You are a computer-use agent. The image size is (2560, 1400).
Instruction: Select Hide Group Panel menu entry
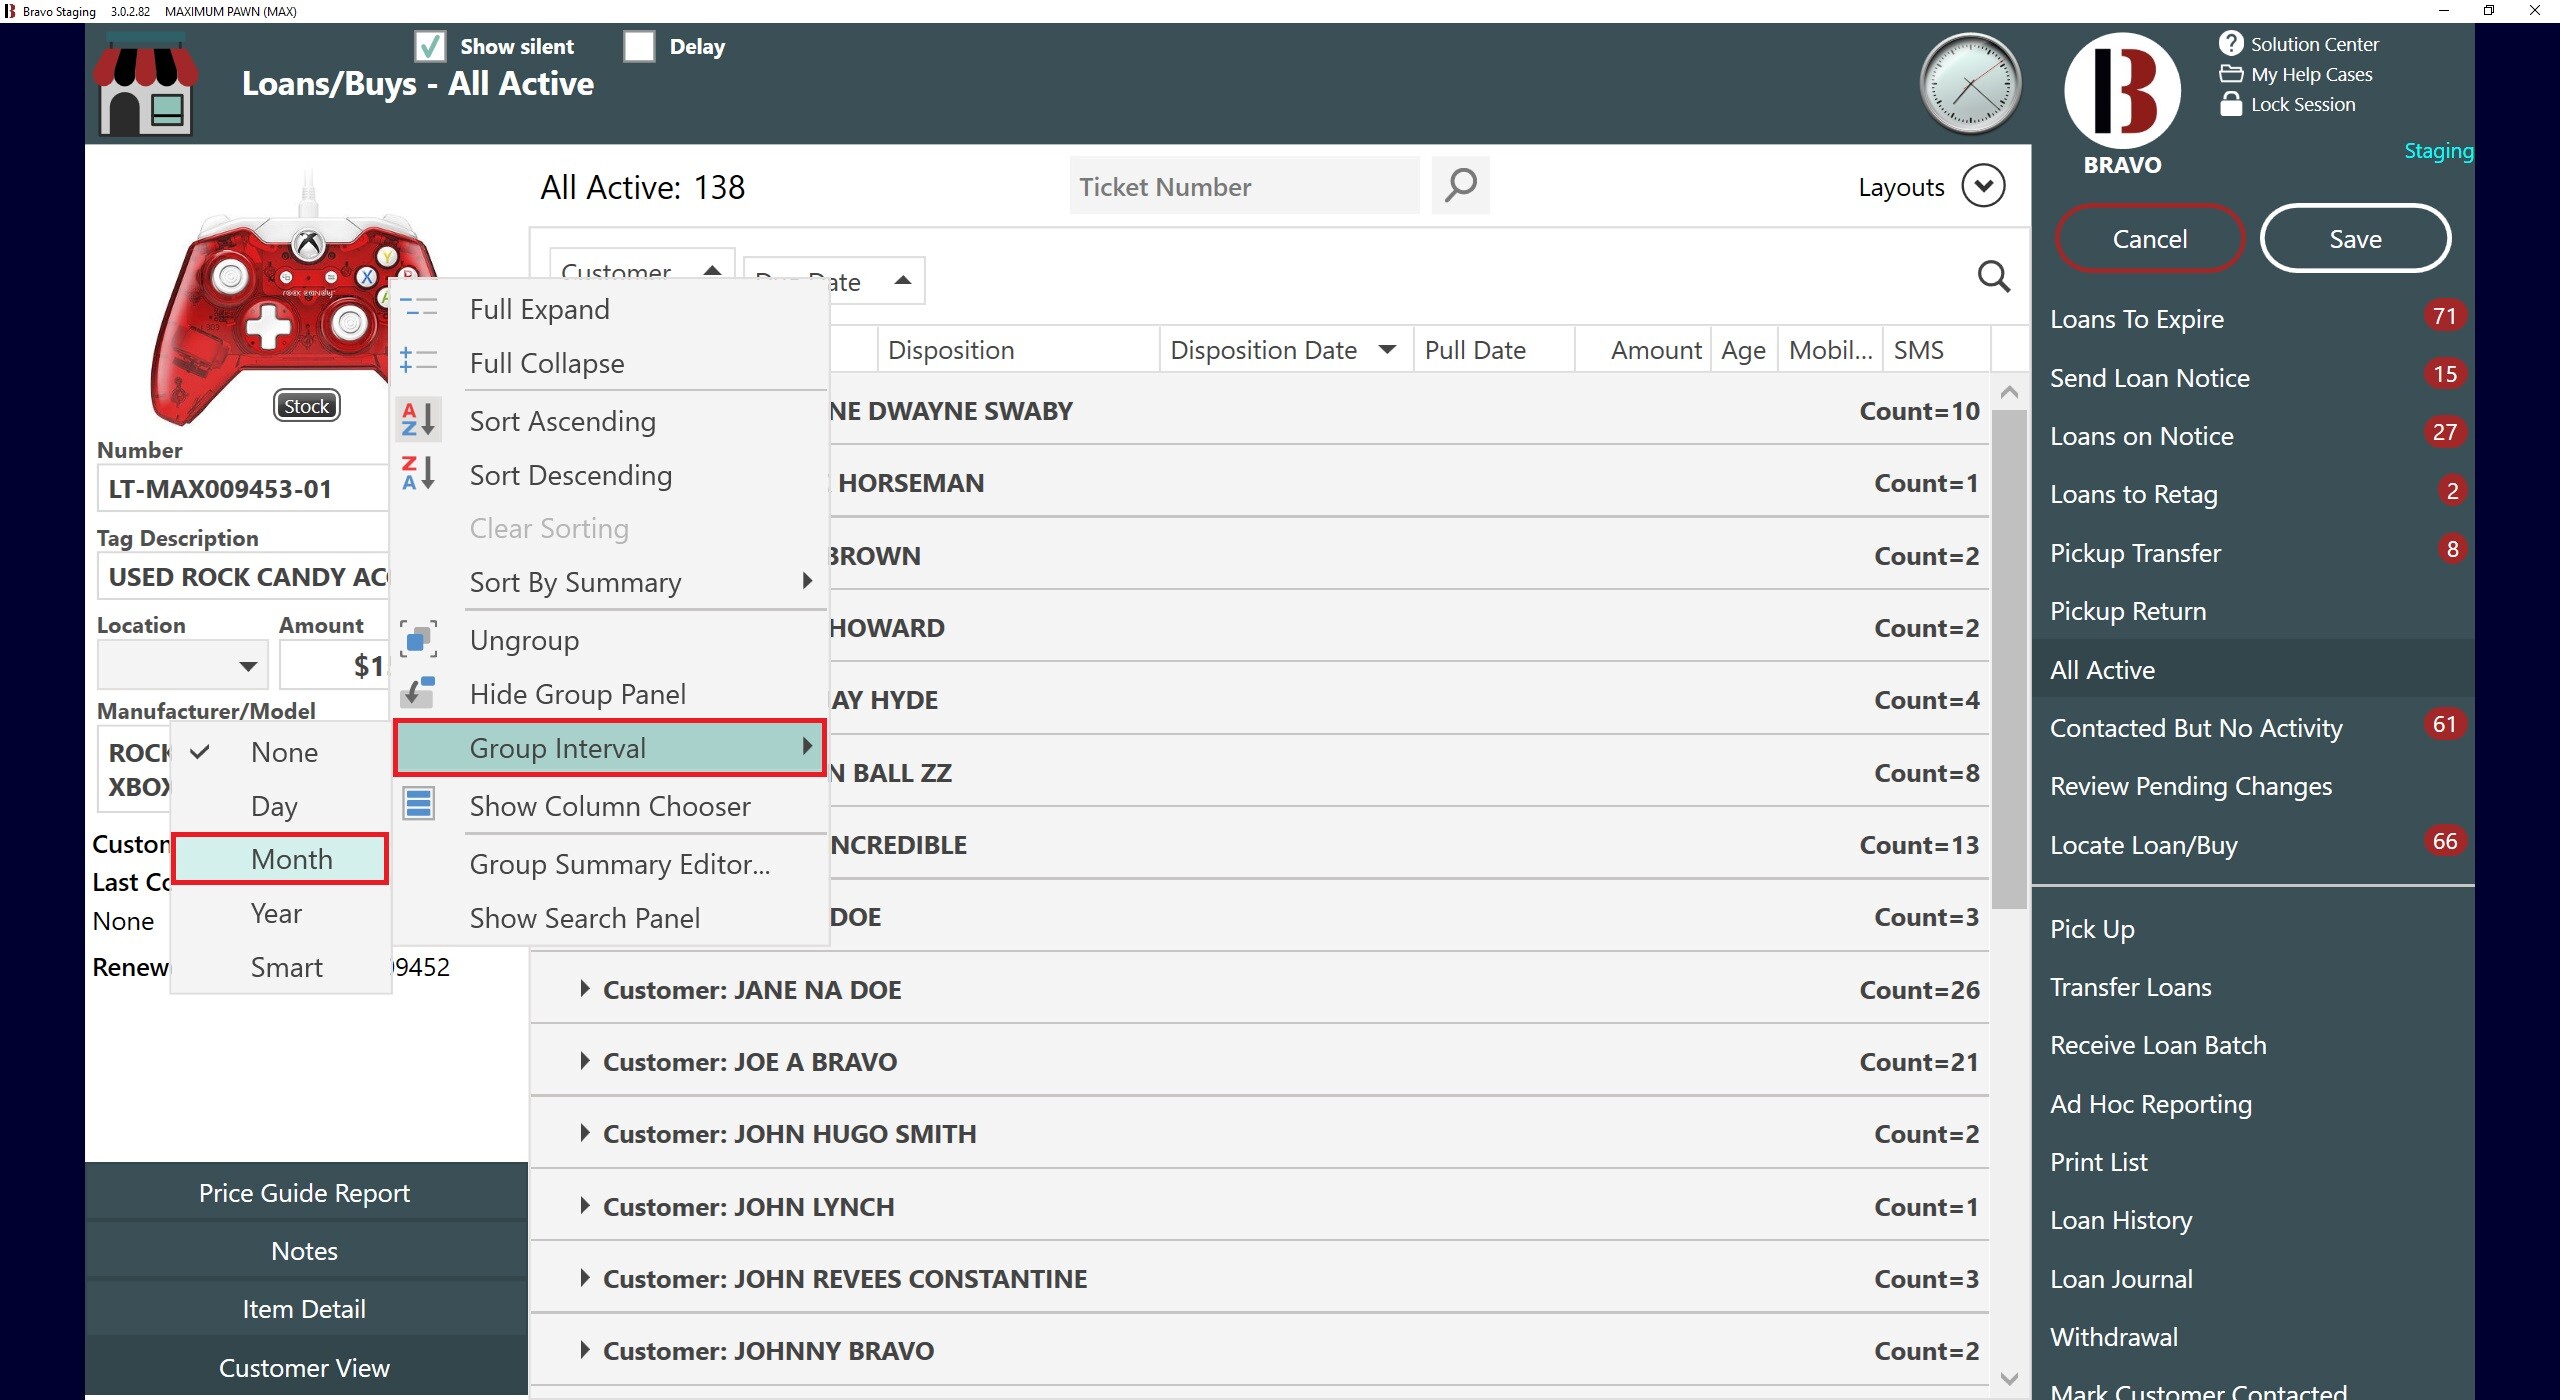610,694
